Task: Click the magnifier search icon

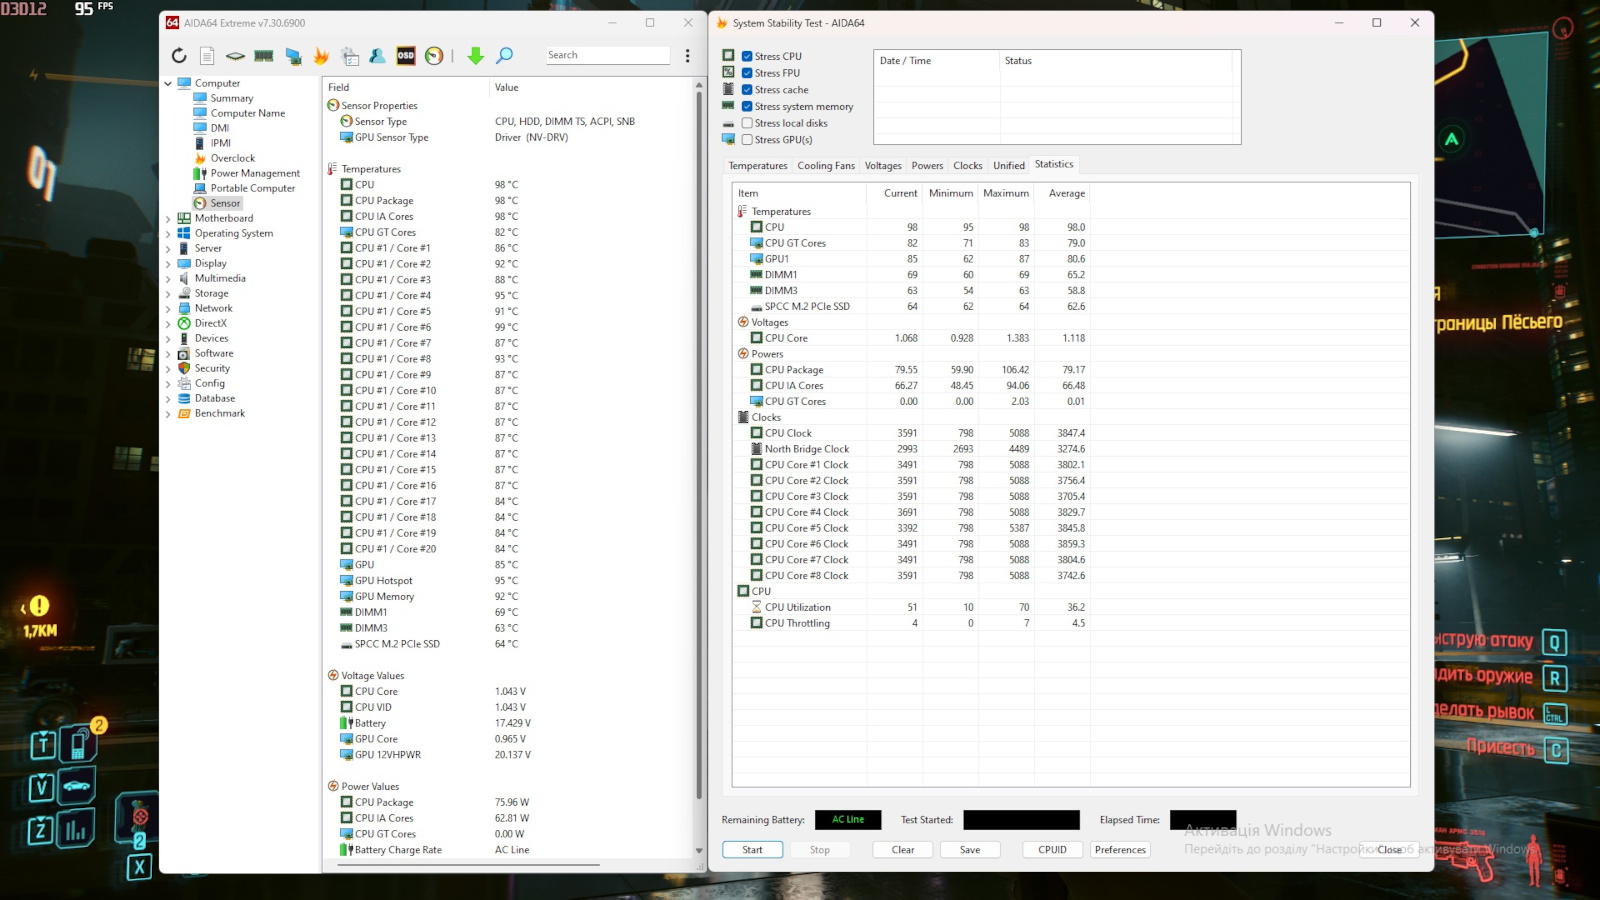Action: [505, 56]
